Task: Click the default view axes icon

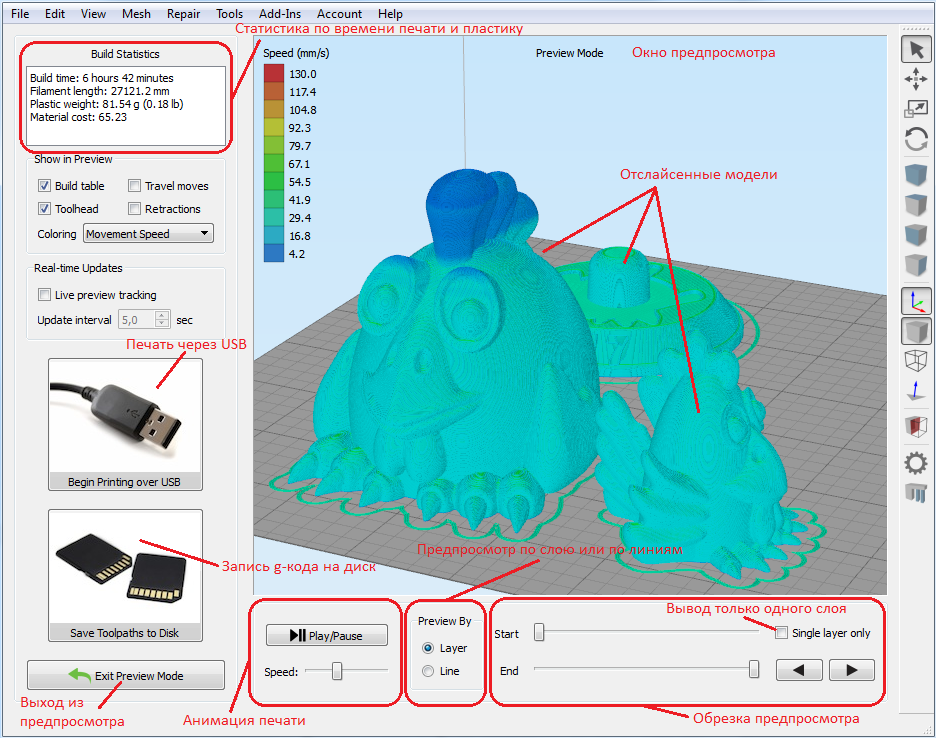Action: pos(916,299)
